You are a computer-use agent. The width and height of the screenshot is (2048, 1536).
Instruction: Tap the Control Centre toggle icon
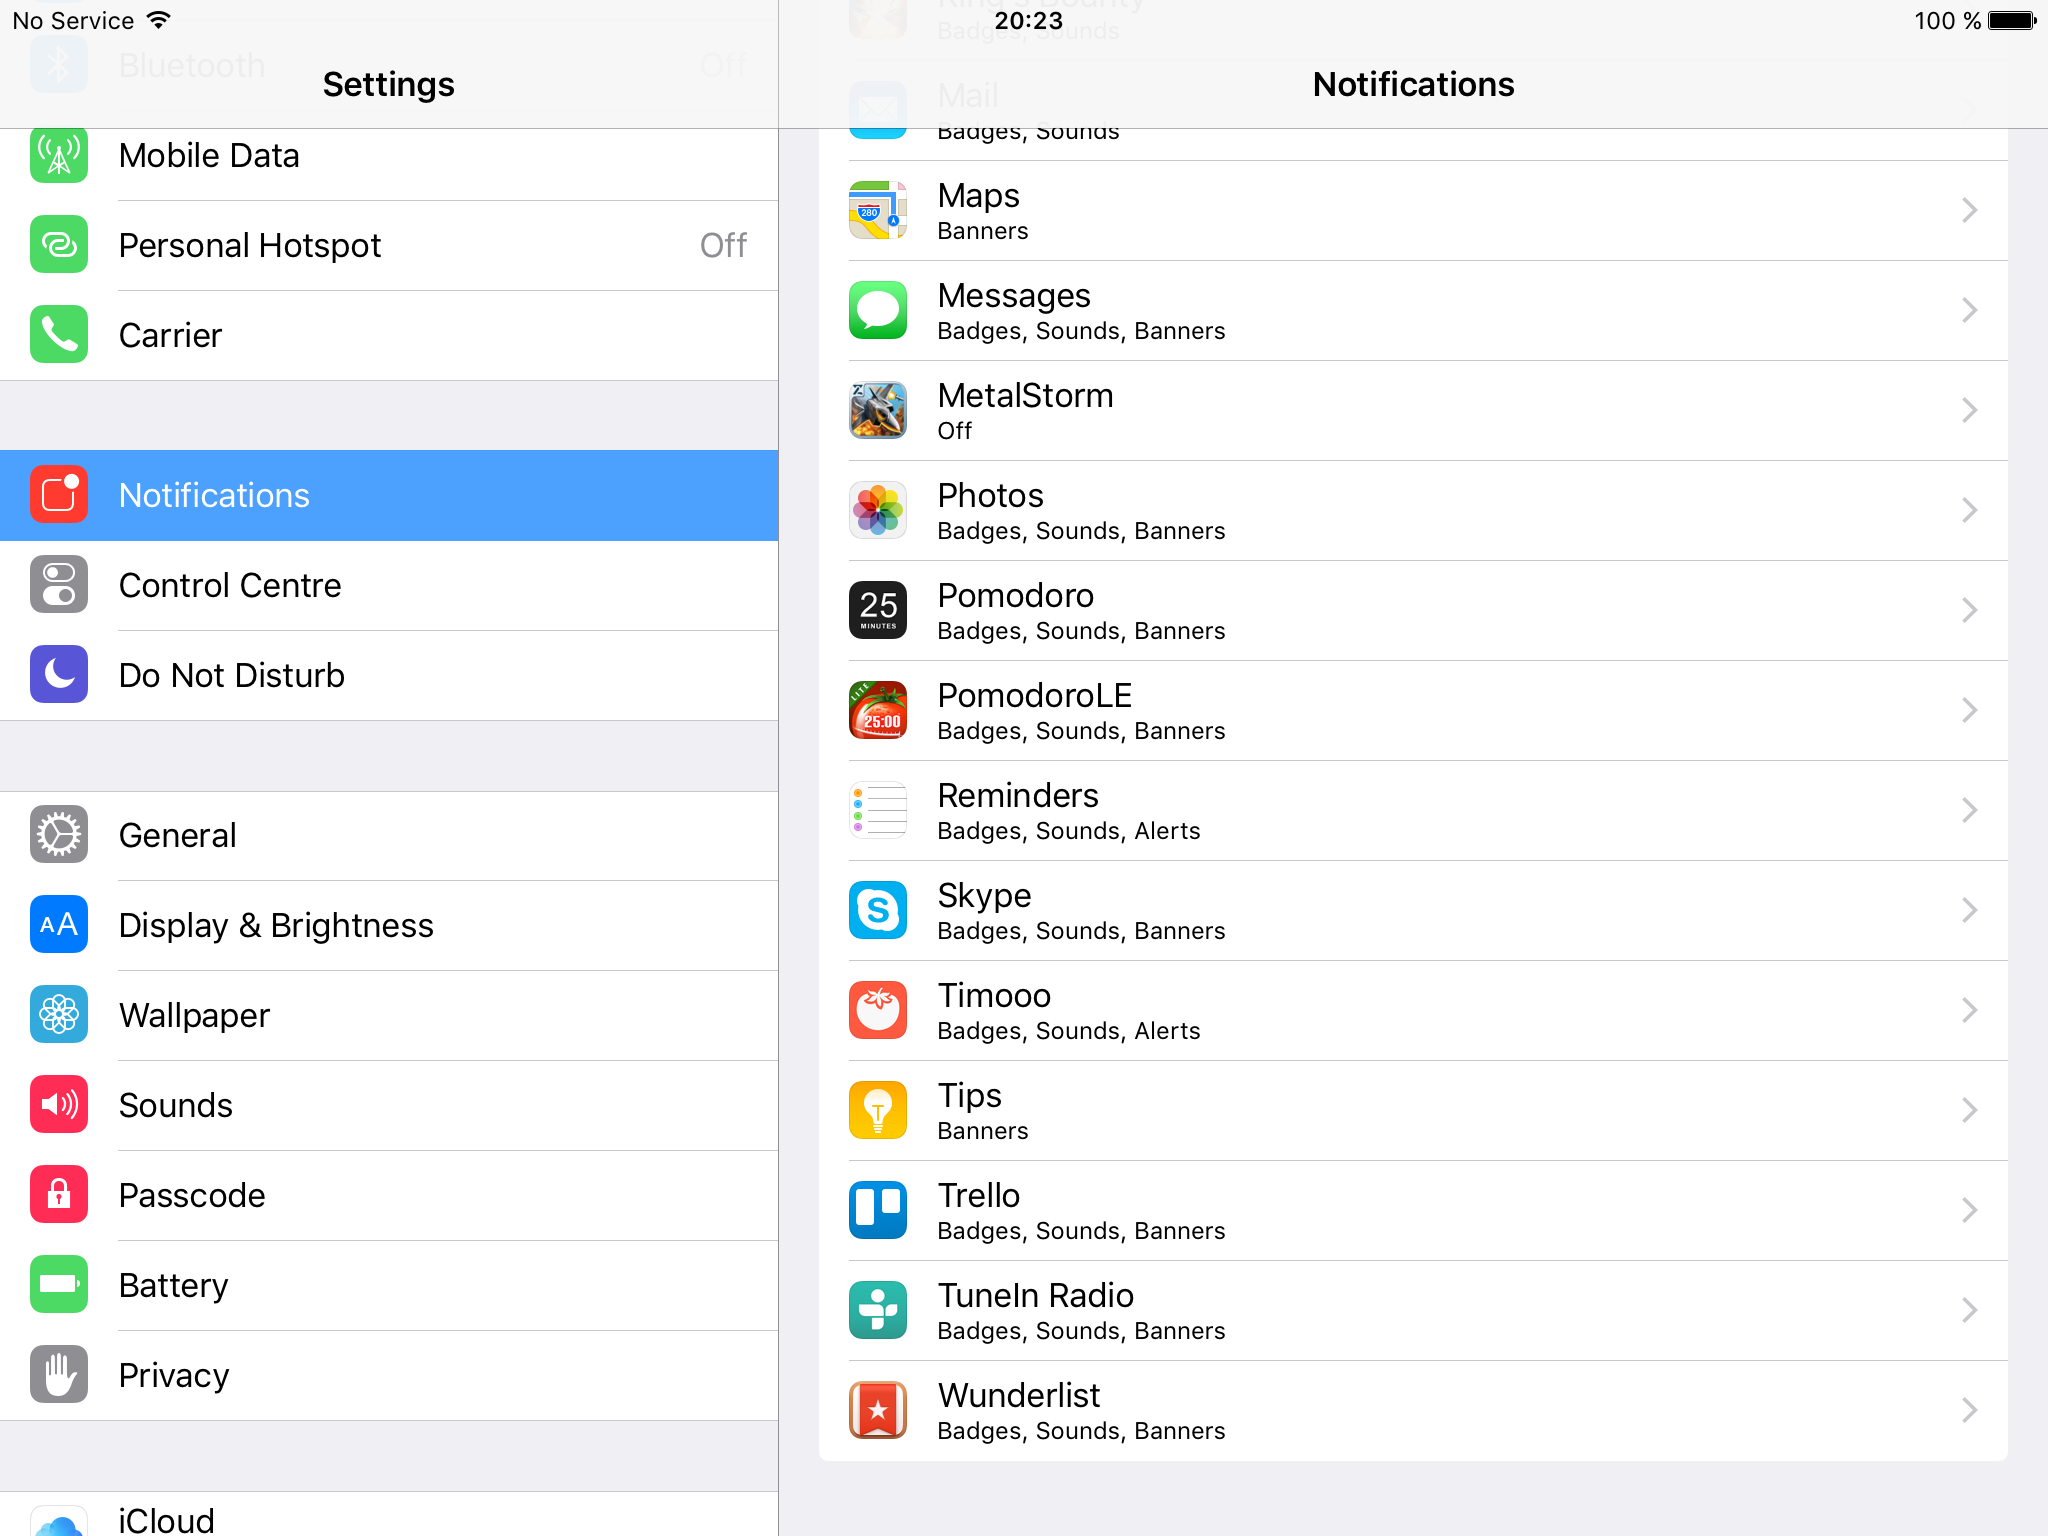59,585
